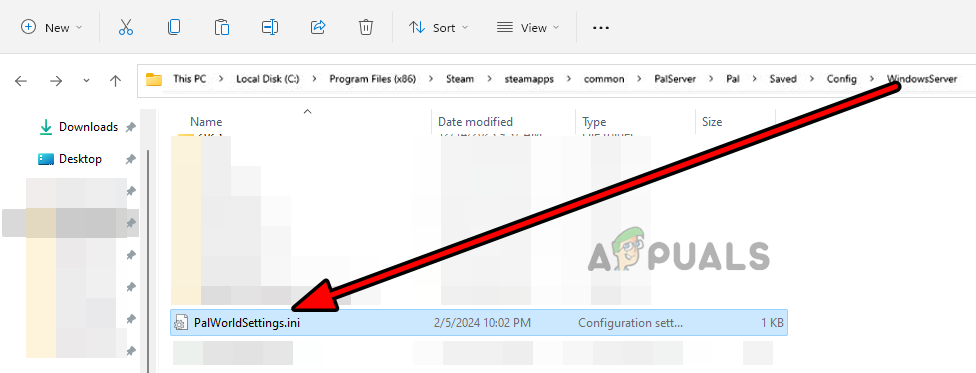Copy the selected file
Image resolution: width=976 pixels, height=373 pixels.
tap(174, 27)
